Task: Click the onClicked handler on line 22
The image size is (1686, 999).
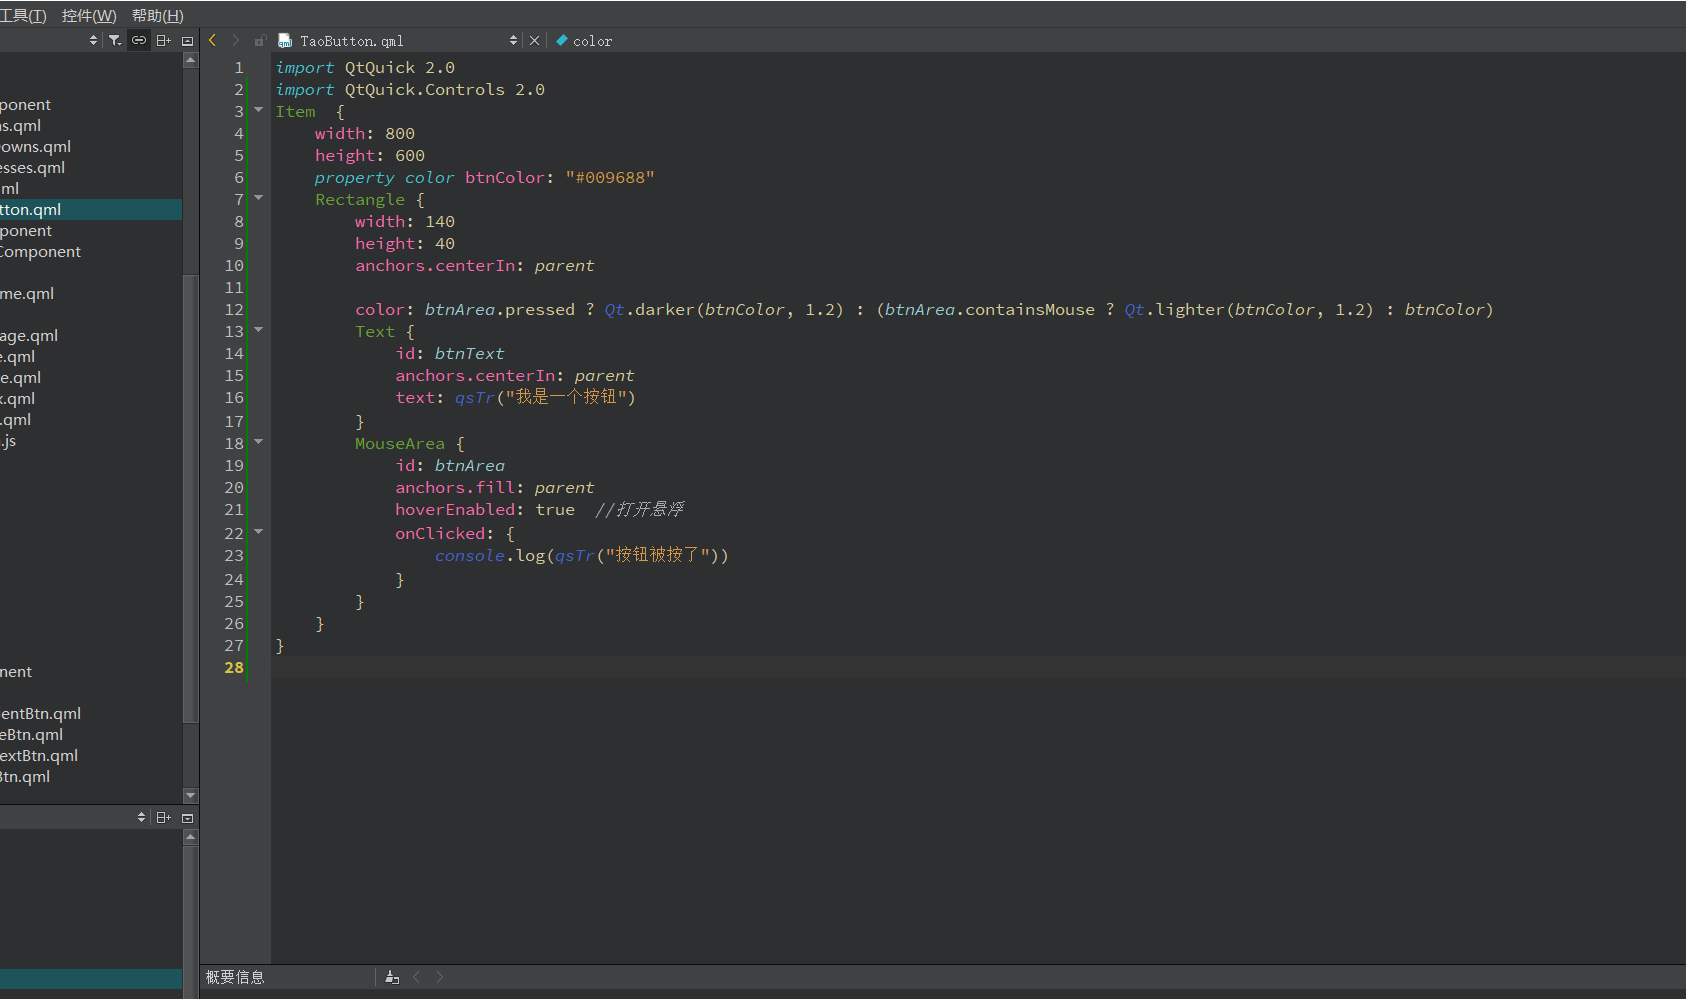Action: [440, 534]
